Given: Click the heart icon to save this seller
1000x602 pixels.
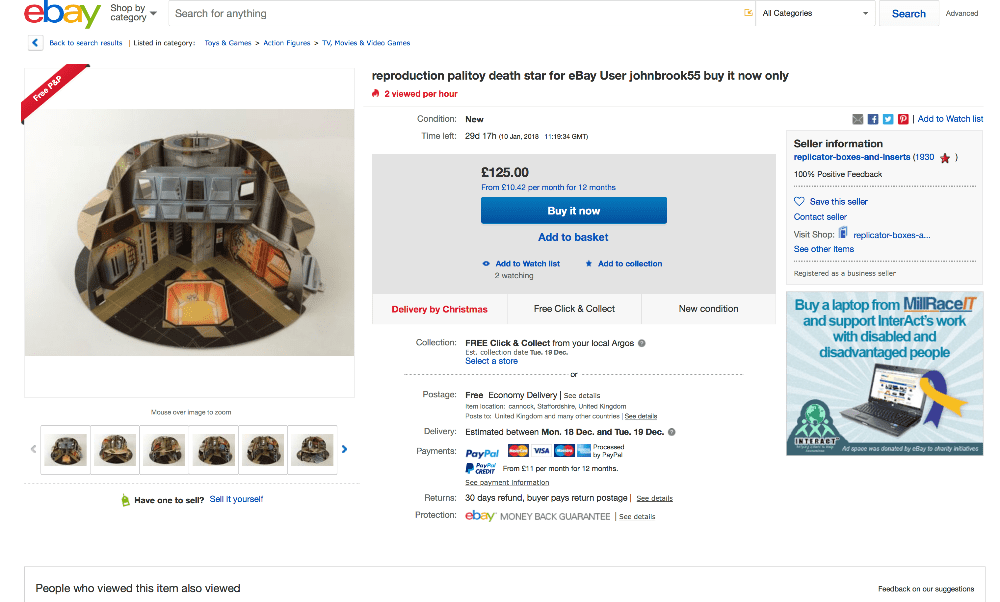Looking at the screenshot, I should (x=799, y=202).
